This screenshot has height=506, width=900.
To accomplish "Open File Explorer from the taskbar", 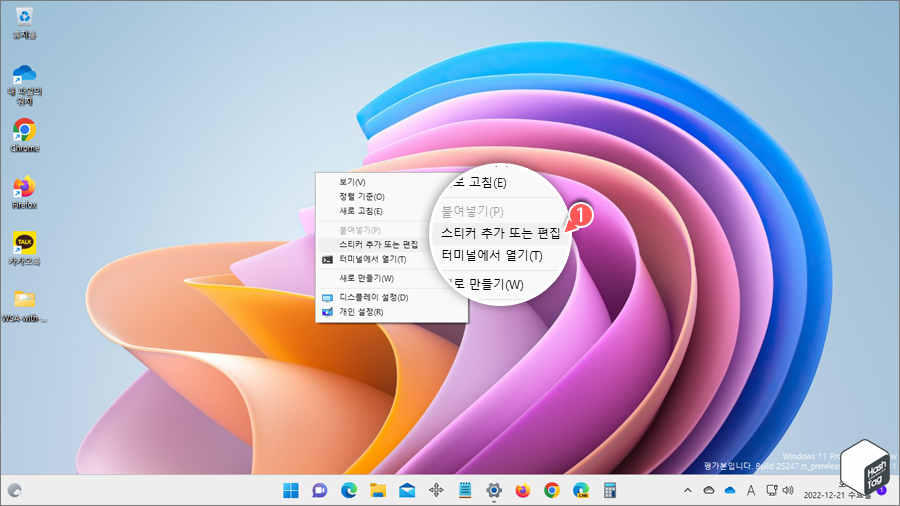I will click(x=378, y=490).
